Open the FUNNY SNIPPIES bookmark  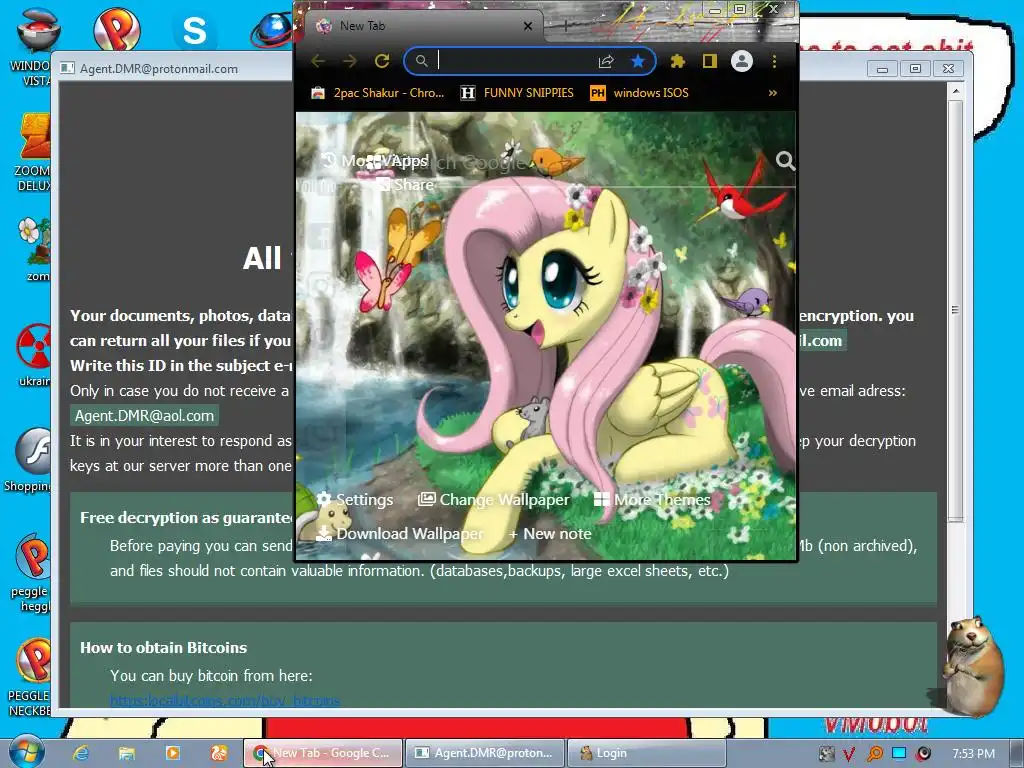517,93
